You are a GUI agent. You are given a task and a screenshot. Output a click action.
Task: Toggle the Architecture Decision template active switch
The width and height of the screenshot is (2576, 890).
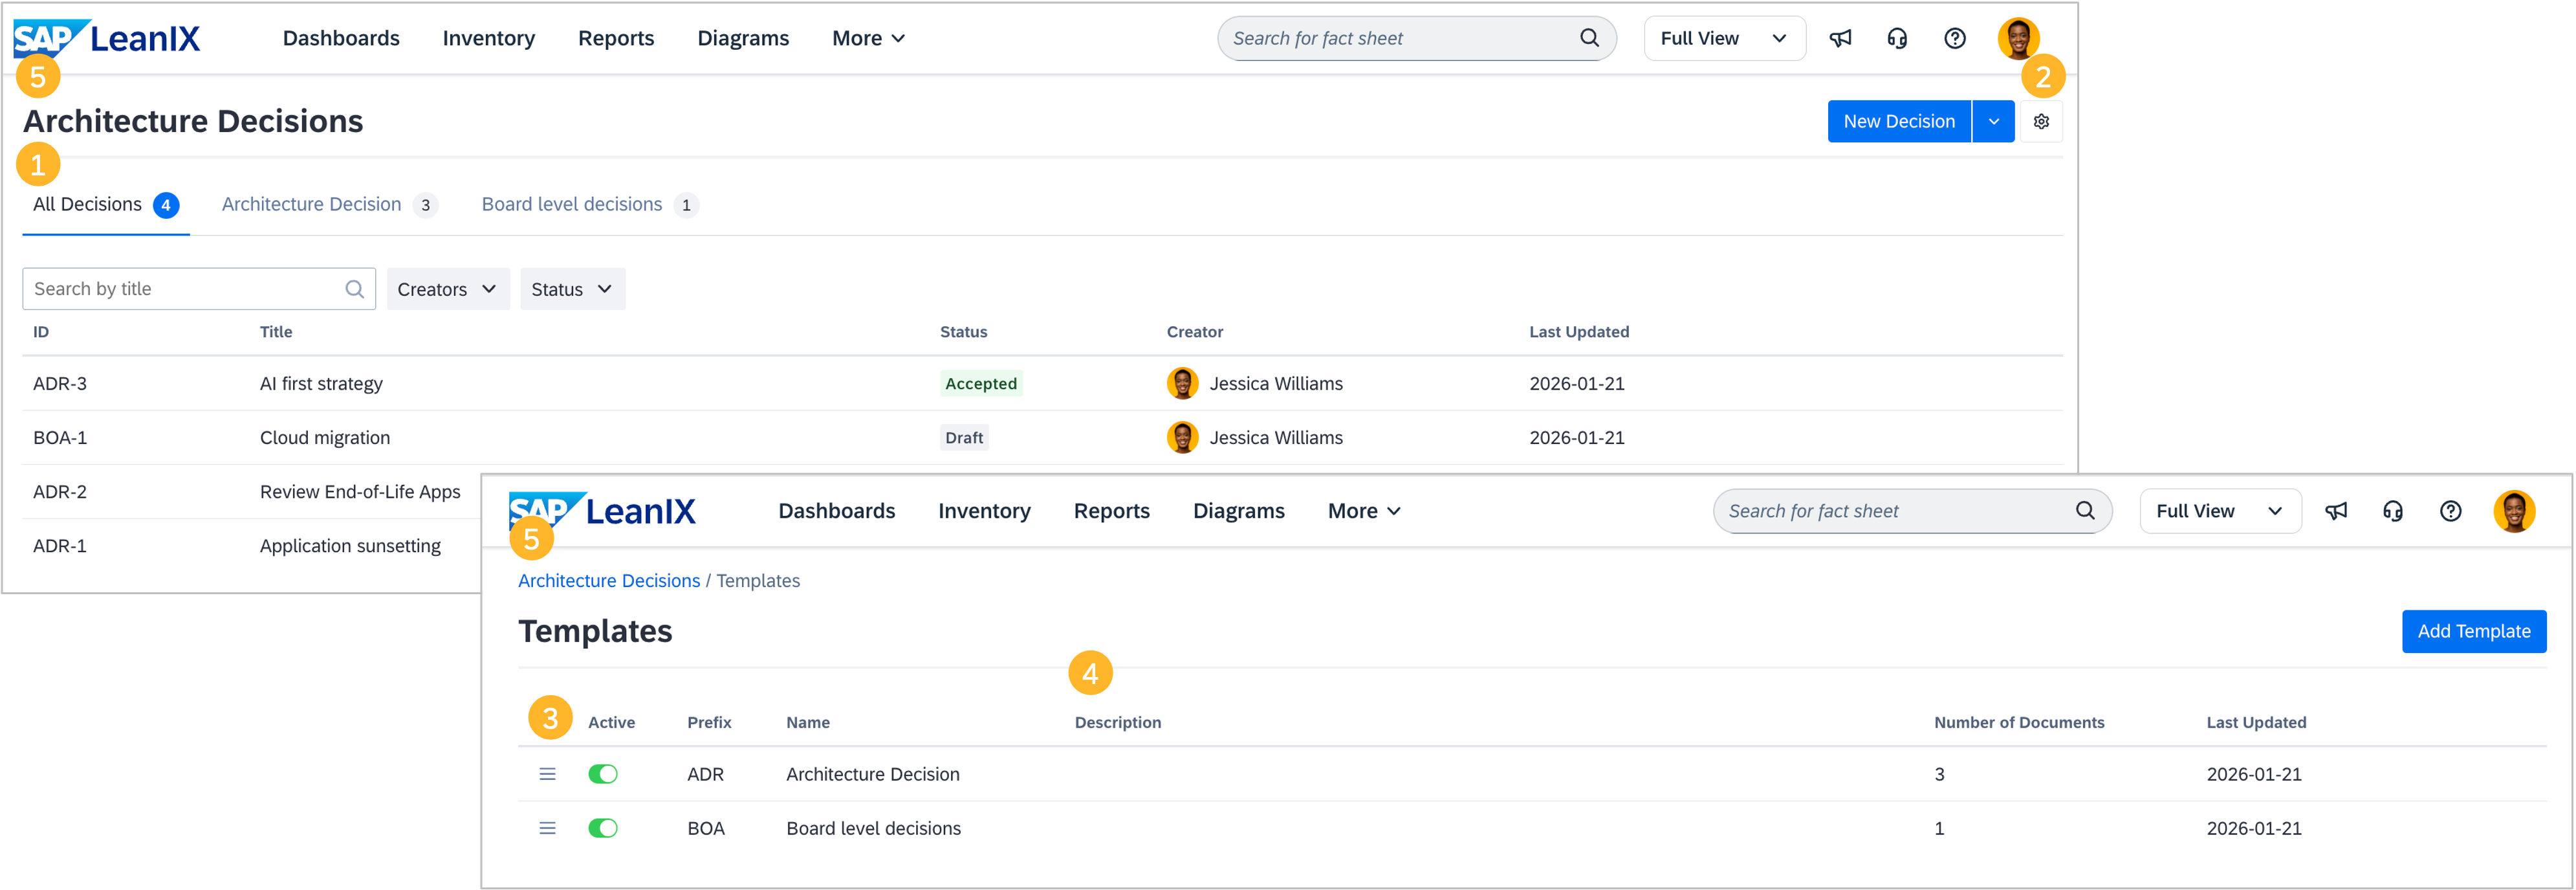coord(603,774)
